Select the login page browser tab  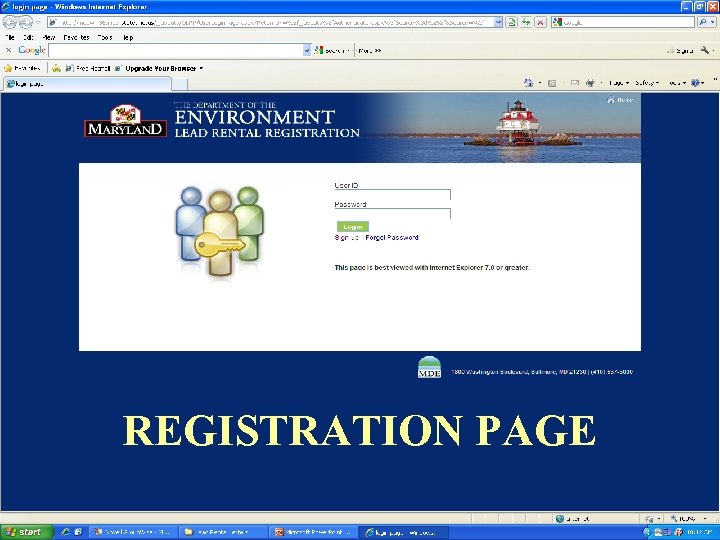87,84
